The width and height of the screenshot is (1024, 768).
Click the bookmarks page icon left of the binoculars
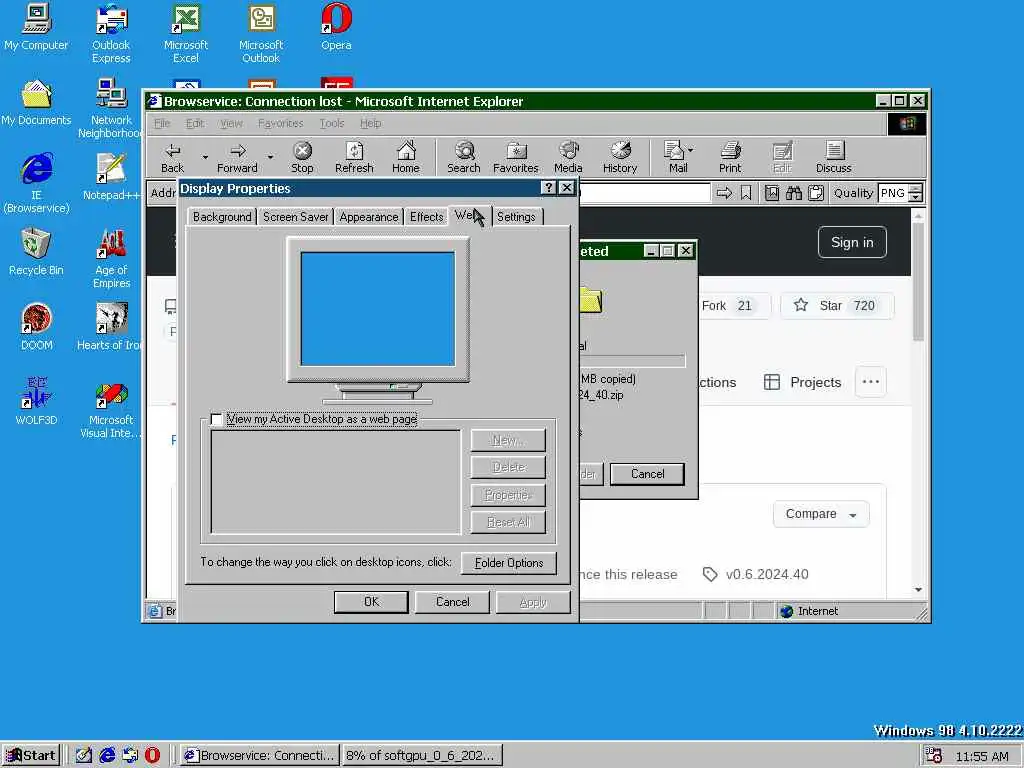[x=772, y=193]
